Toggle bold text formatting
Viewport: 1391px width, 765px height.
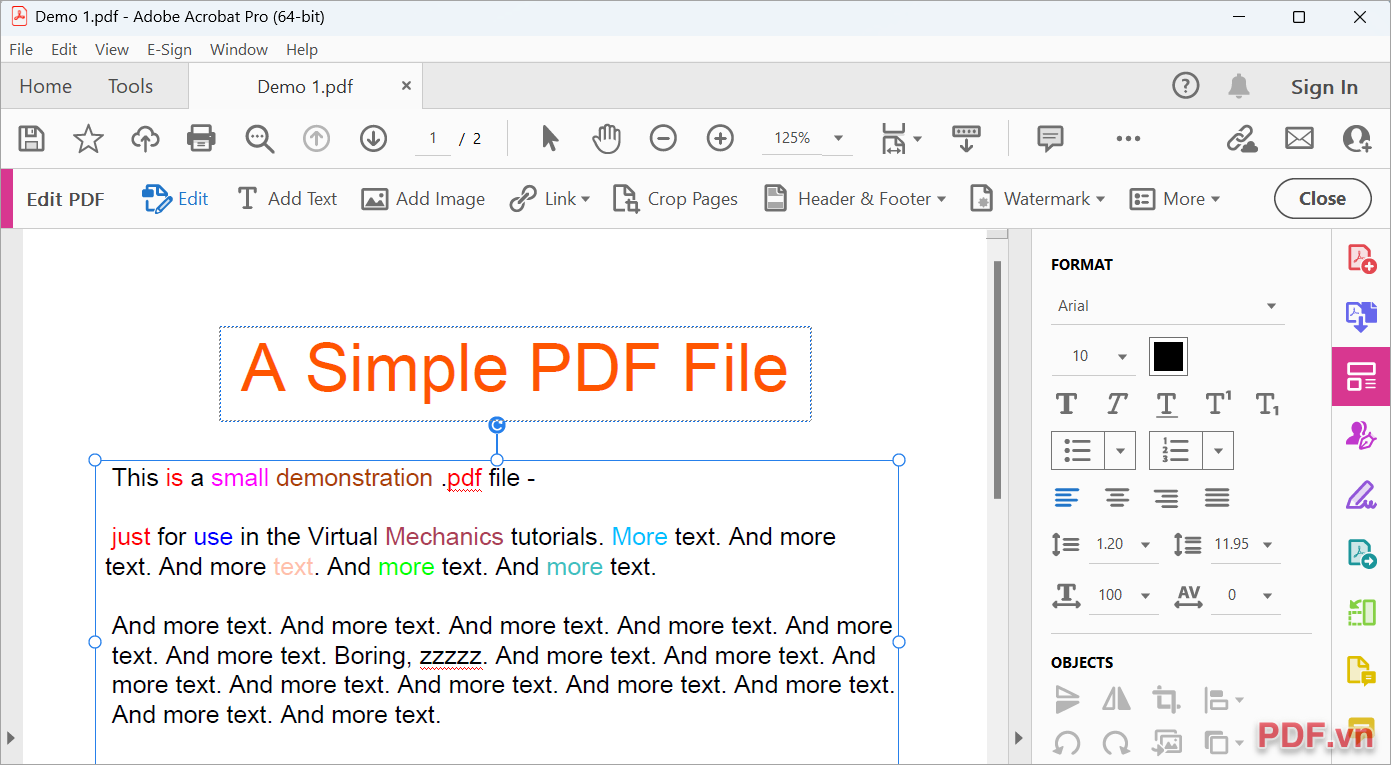point(1067,404)
